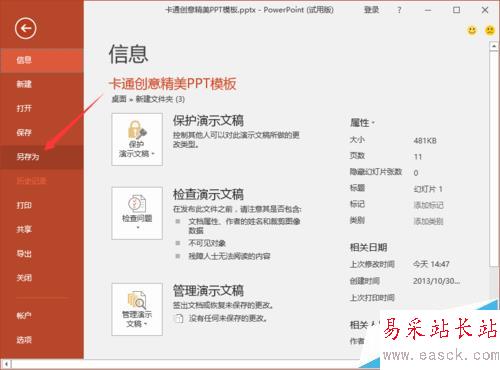500x370 pixels.
Task: Open the 打印 menu item
Action: [42, 205]
